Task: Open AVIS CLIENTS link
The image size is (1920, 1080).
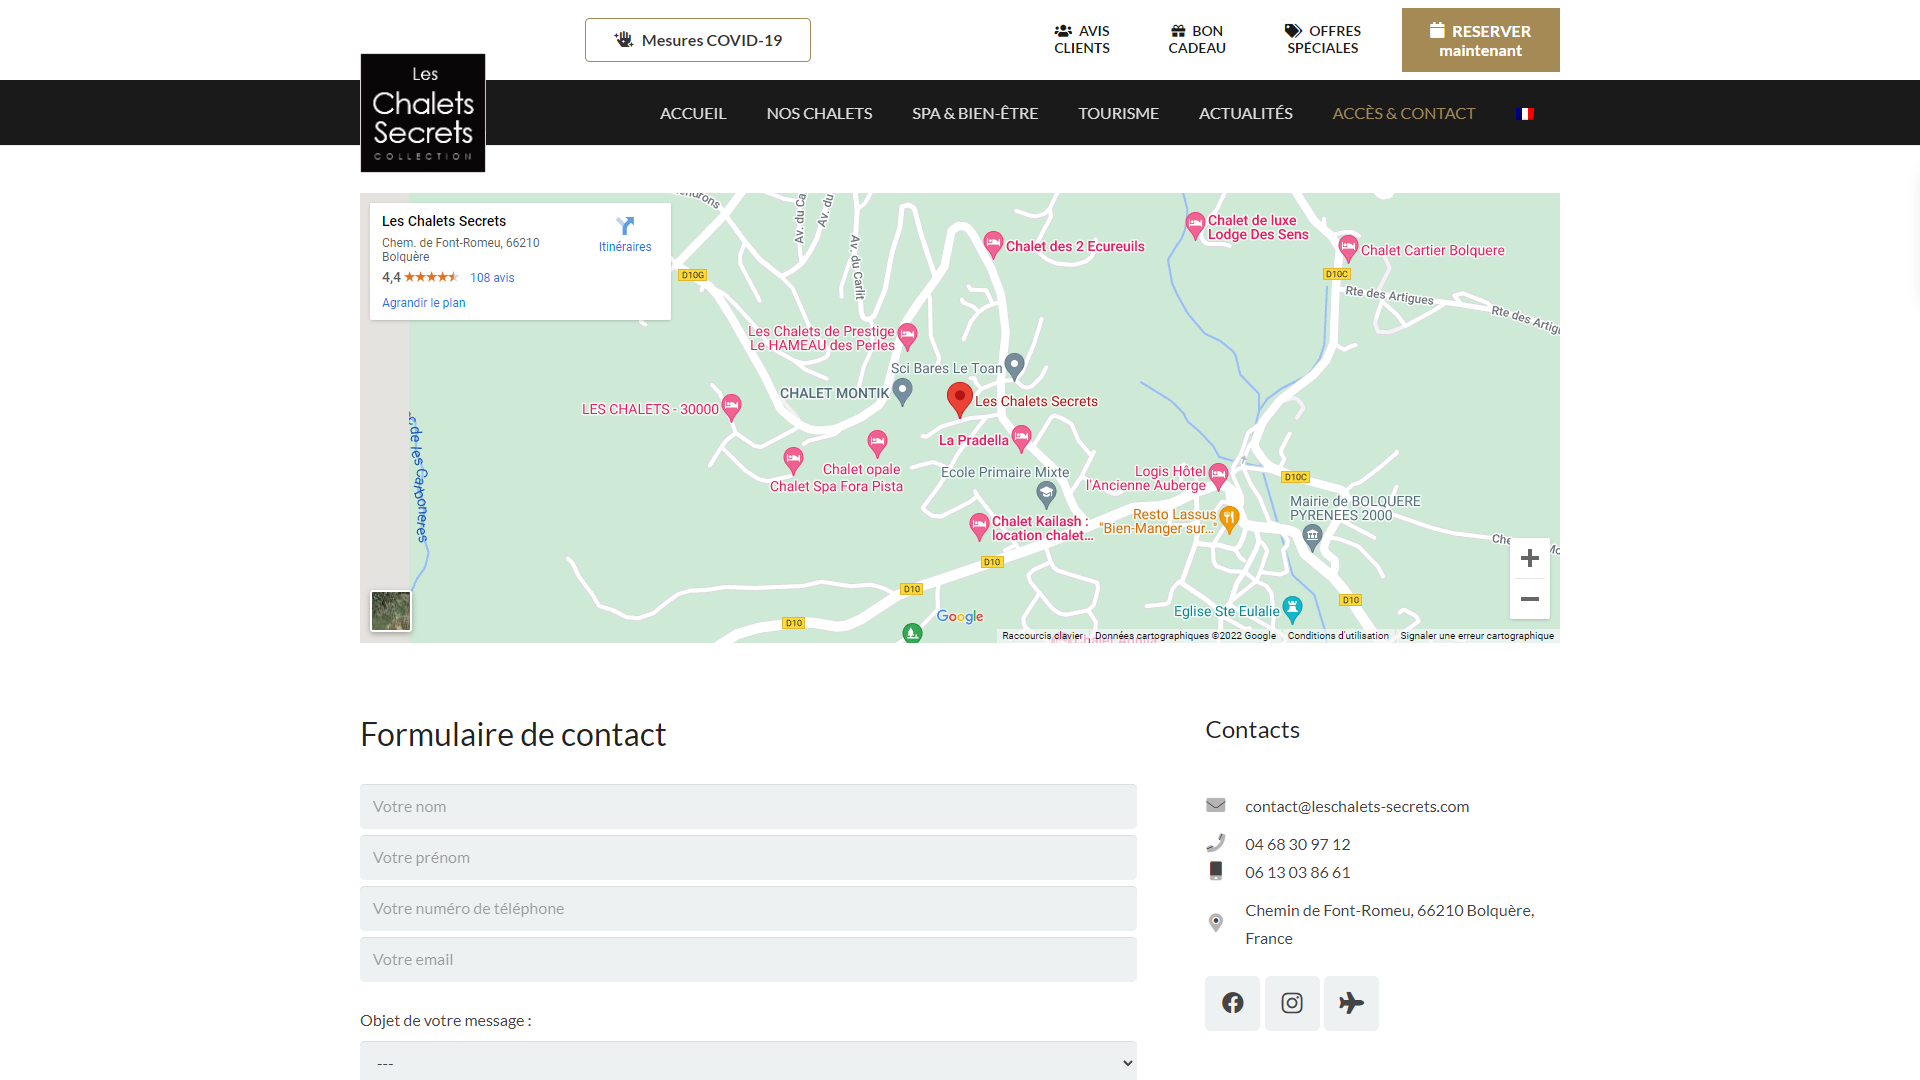Action: point(1082,39)
